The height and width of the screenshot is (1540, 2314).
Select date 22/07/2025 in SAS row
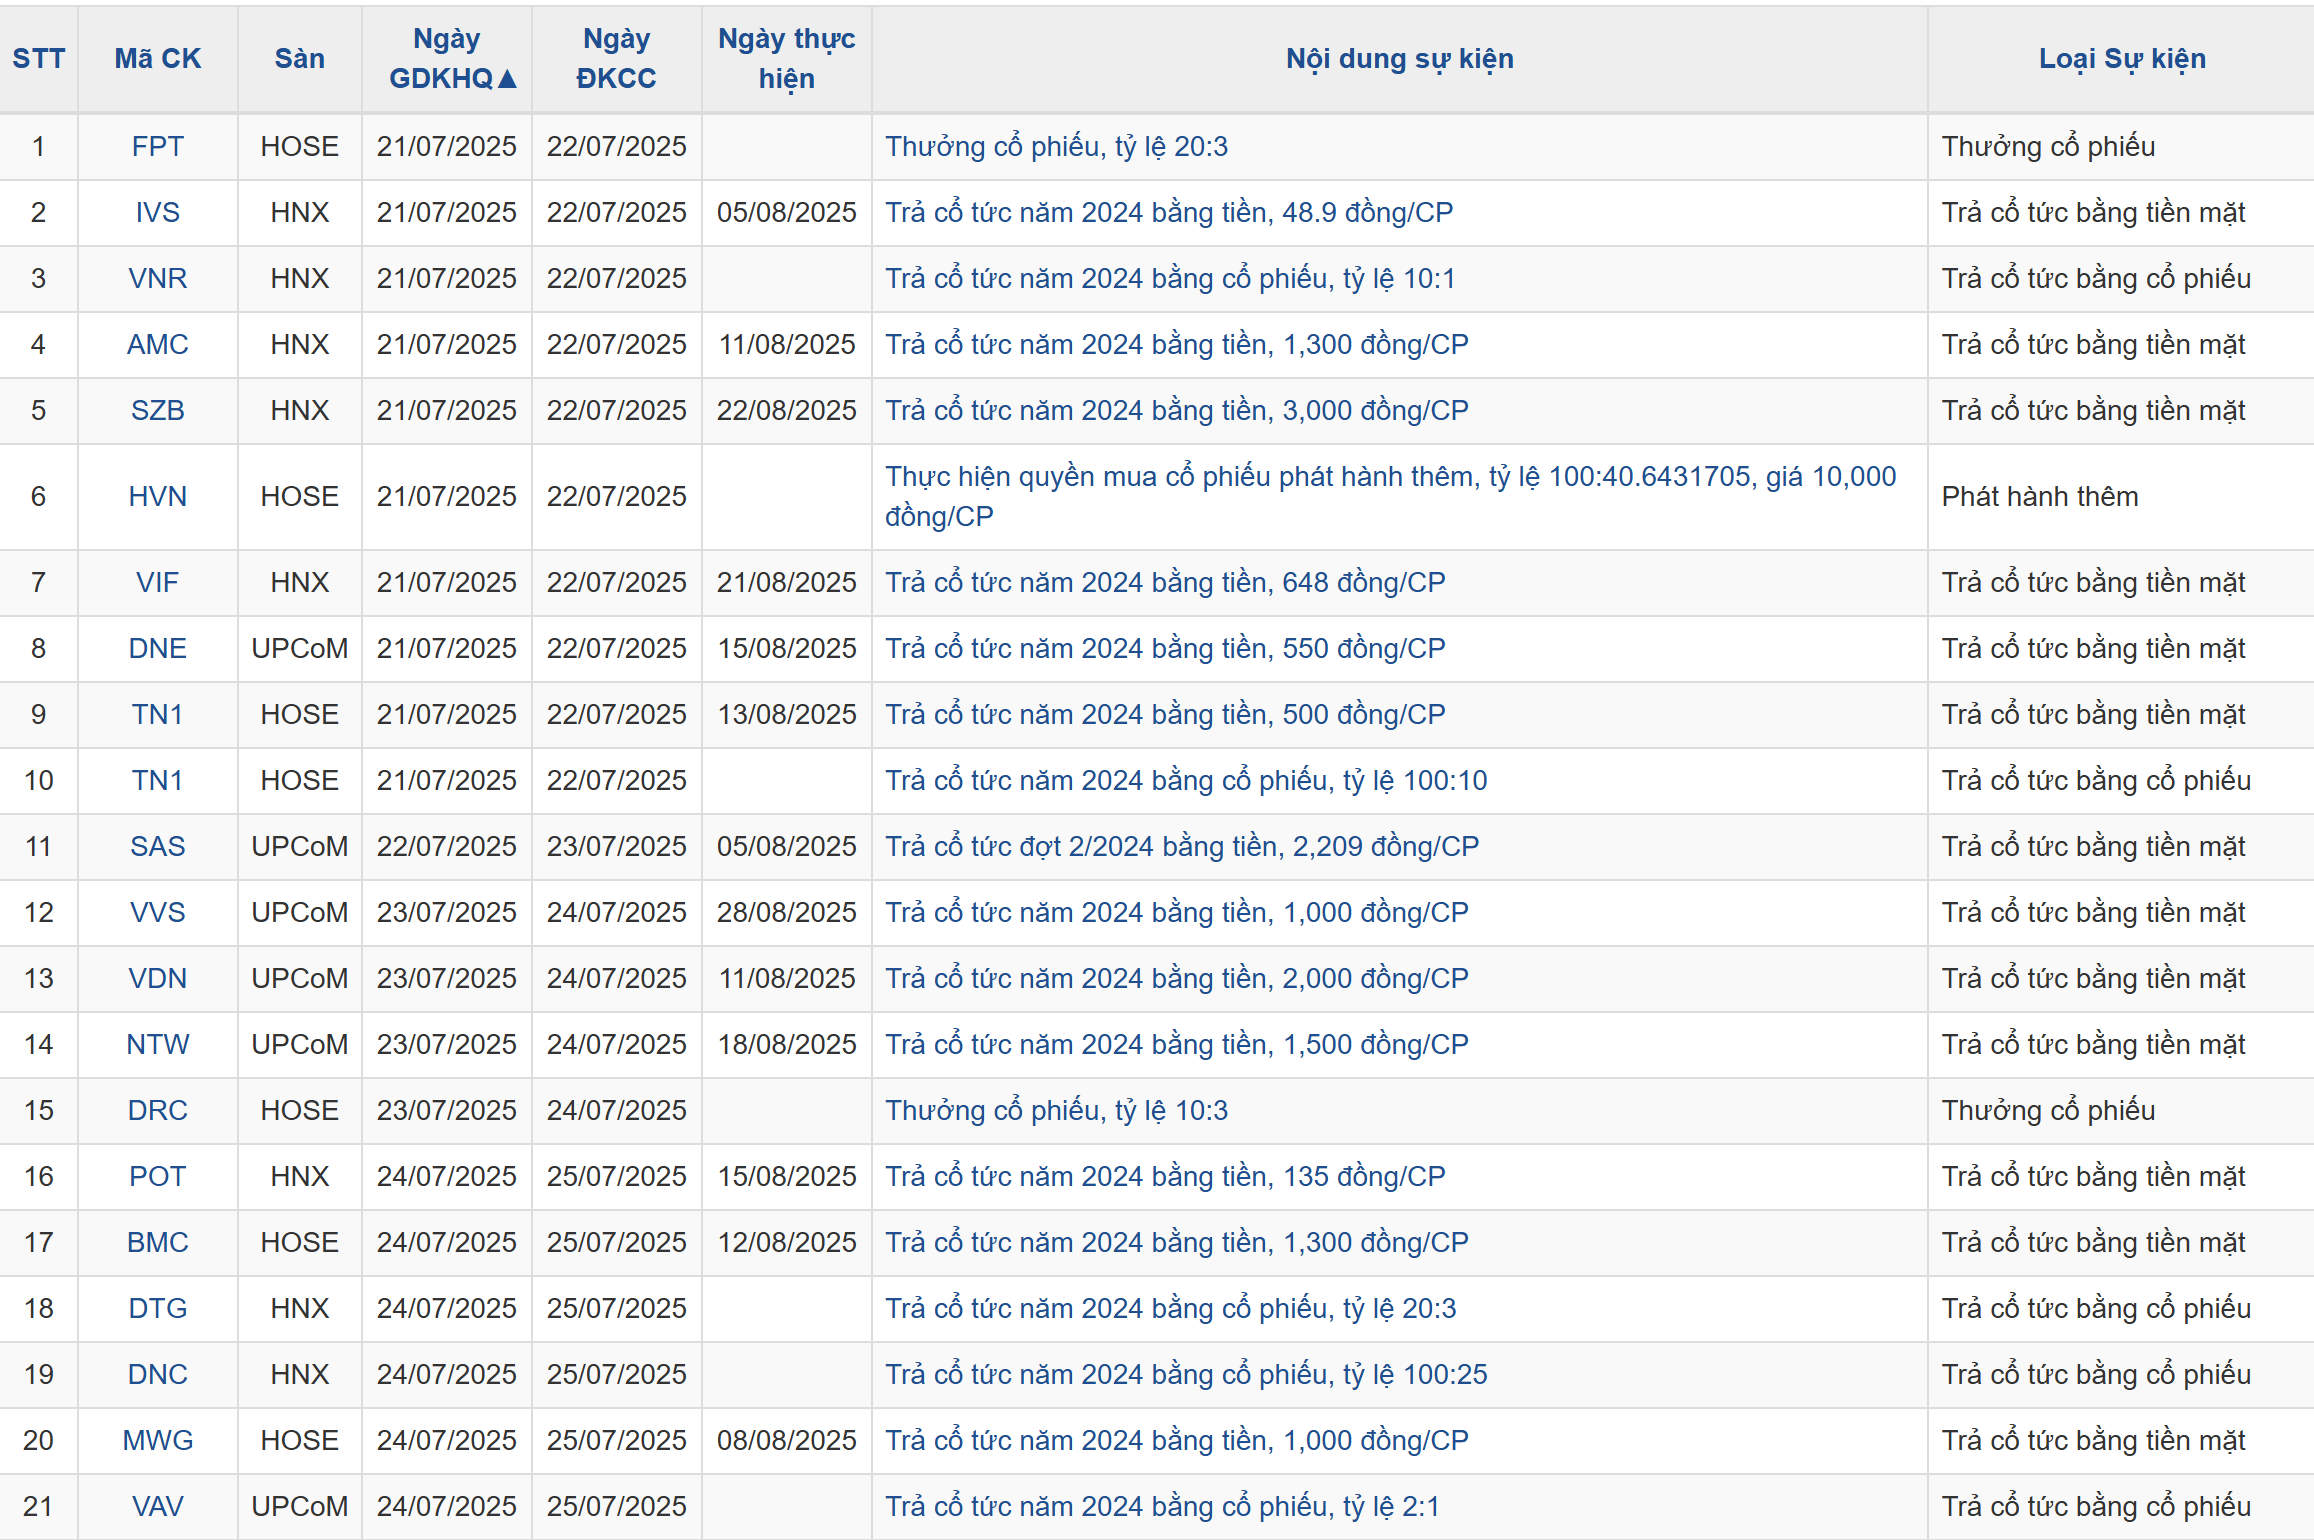click(446, 846)
